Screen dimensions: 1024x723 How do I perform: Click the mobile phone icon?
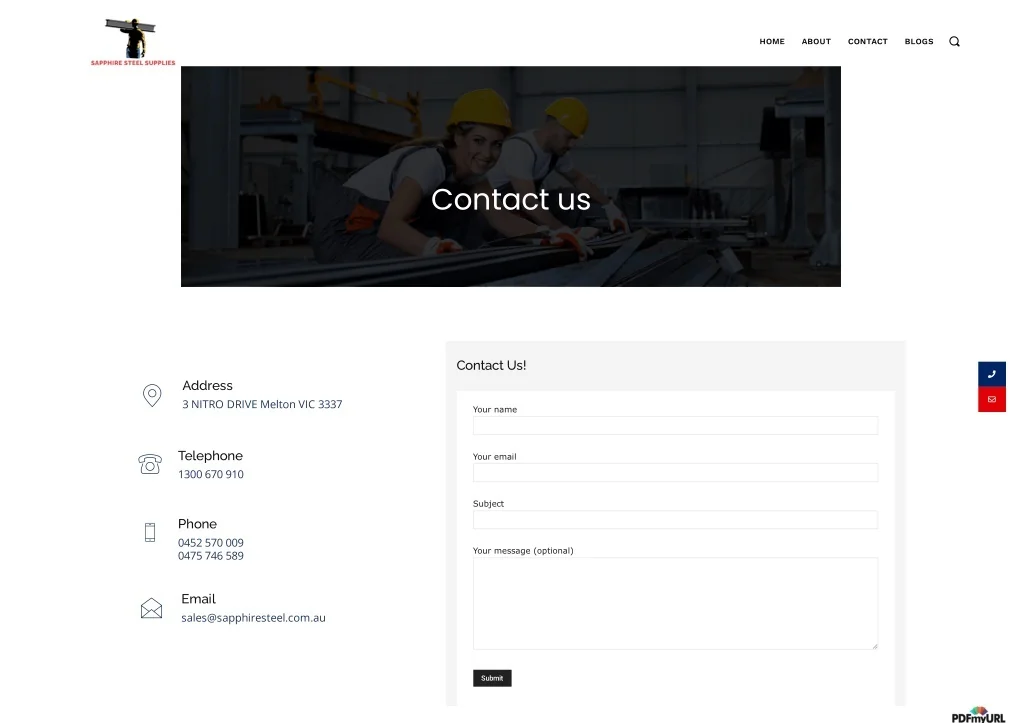tap(150, 532)
